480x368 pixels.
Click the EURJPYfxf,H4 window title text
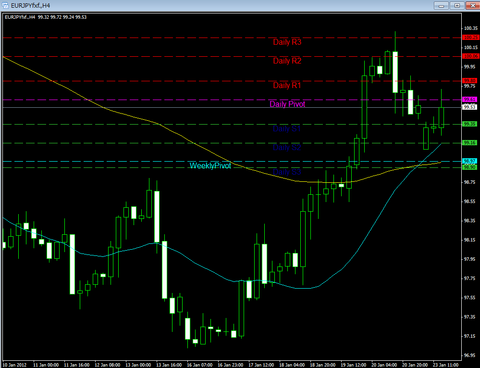point(30,6)
